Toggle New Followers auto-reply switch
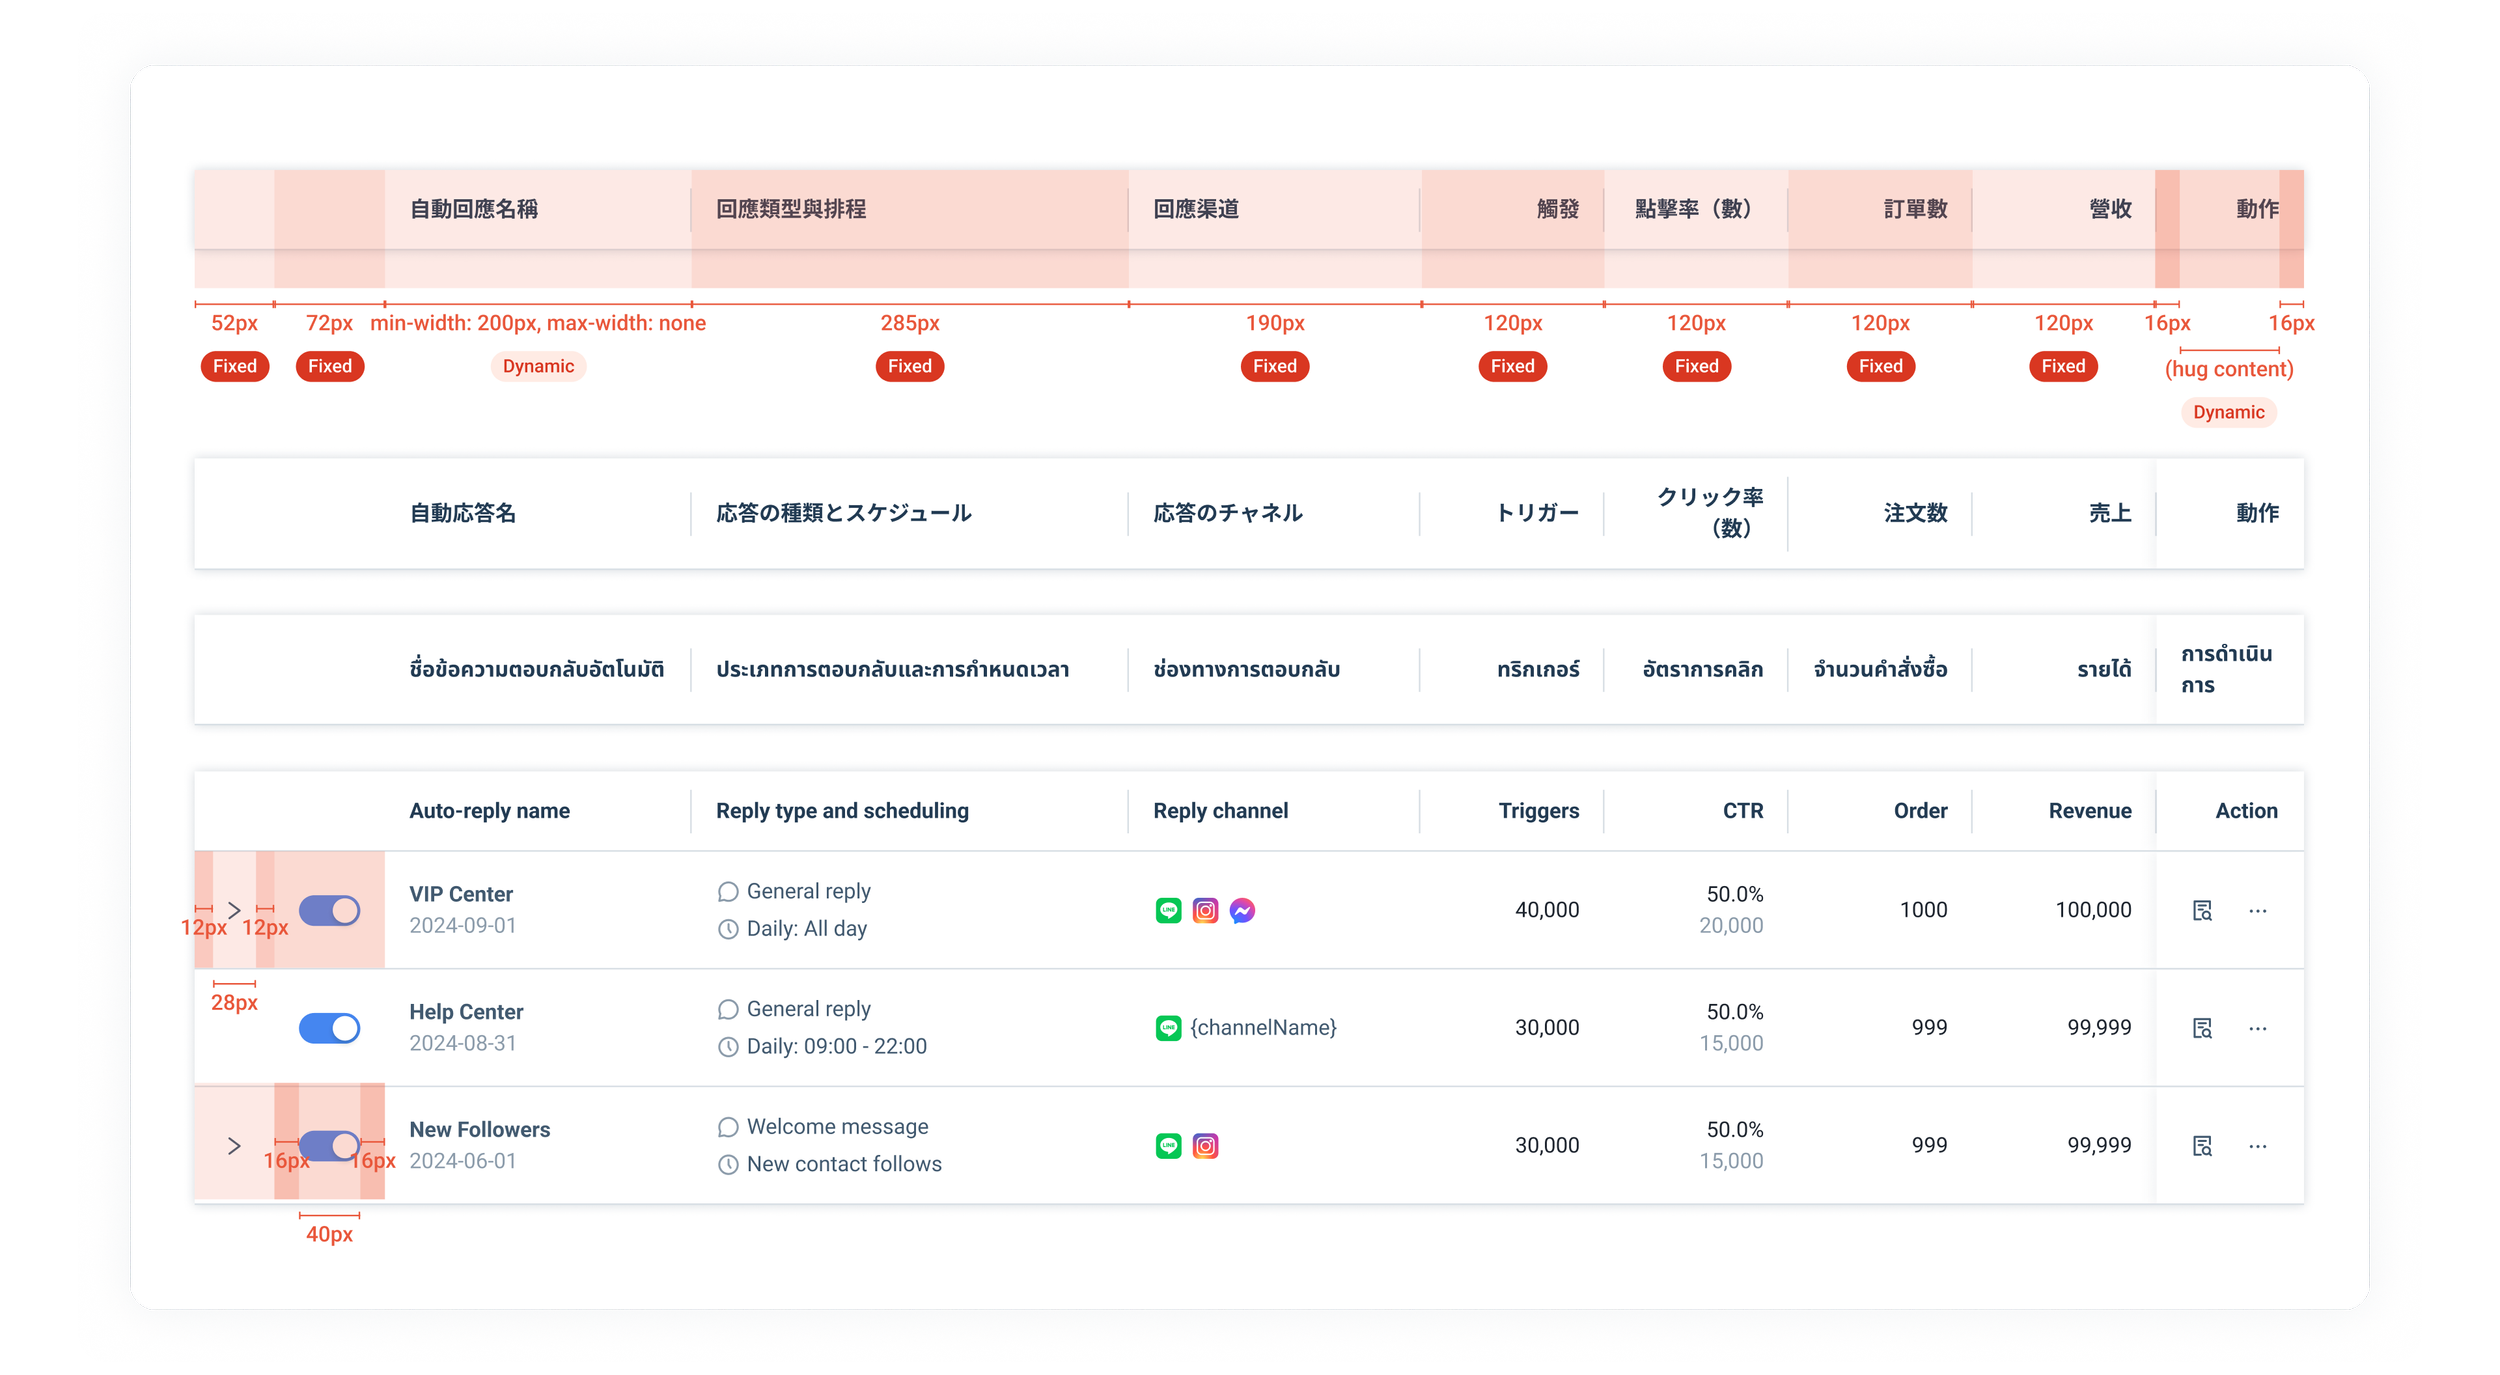 329,1146
